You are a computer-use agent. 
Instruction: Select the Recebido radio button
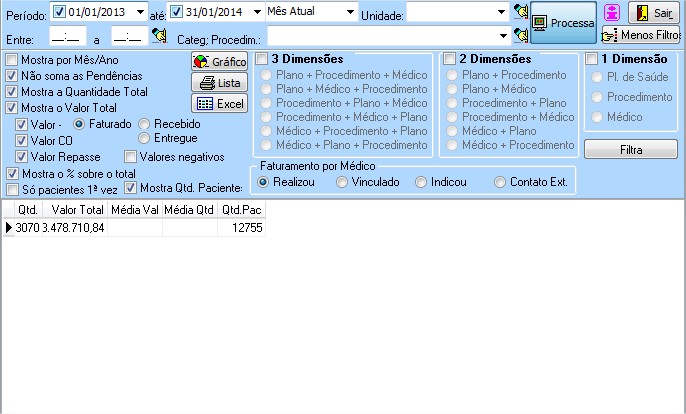click(146, 124)
